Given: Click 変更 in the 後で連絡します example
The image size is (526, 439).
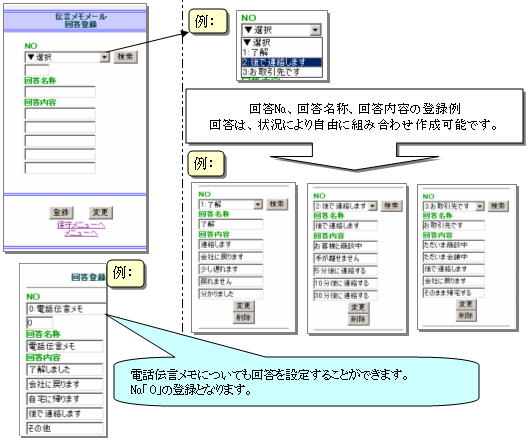Looking at the screenshot, I should point(358,307).
